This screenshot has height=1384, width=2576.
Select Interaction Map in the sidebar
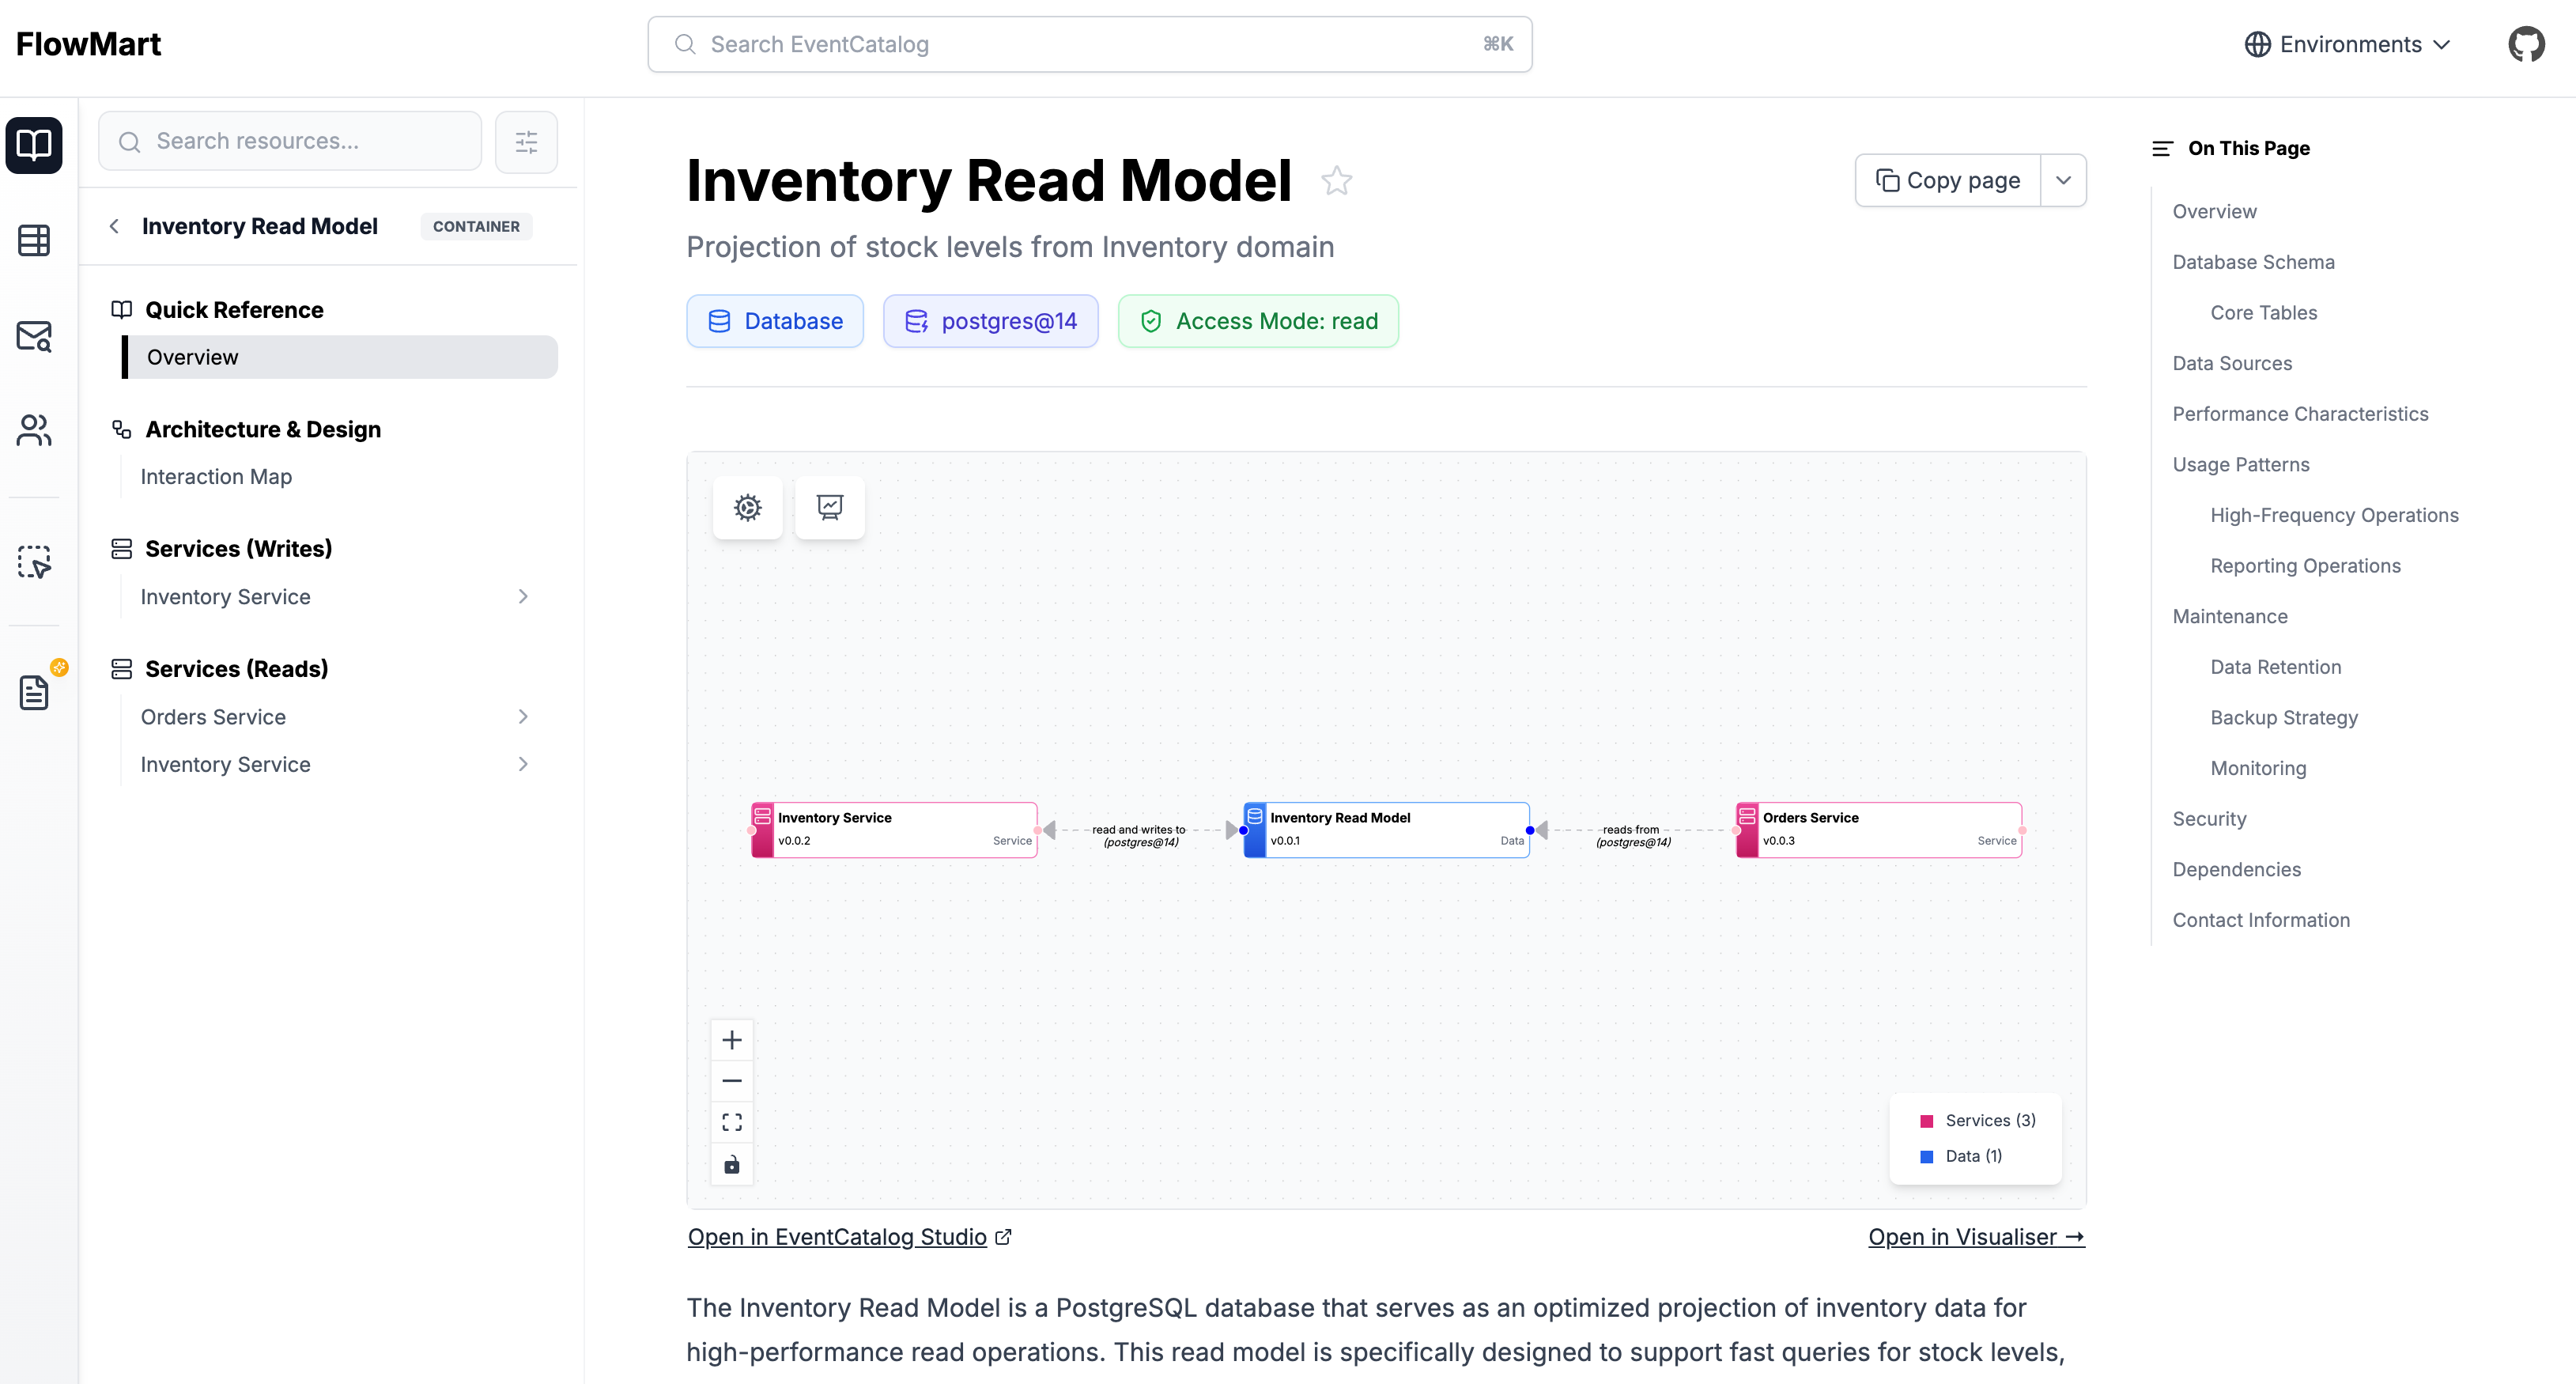tap(216, 477)
